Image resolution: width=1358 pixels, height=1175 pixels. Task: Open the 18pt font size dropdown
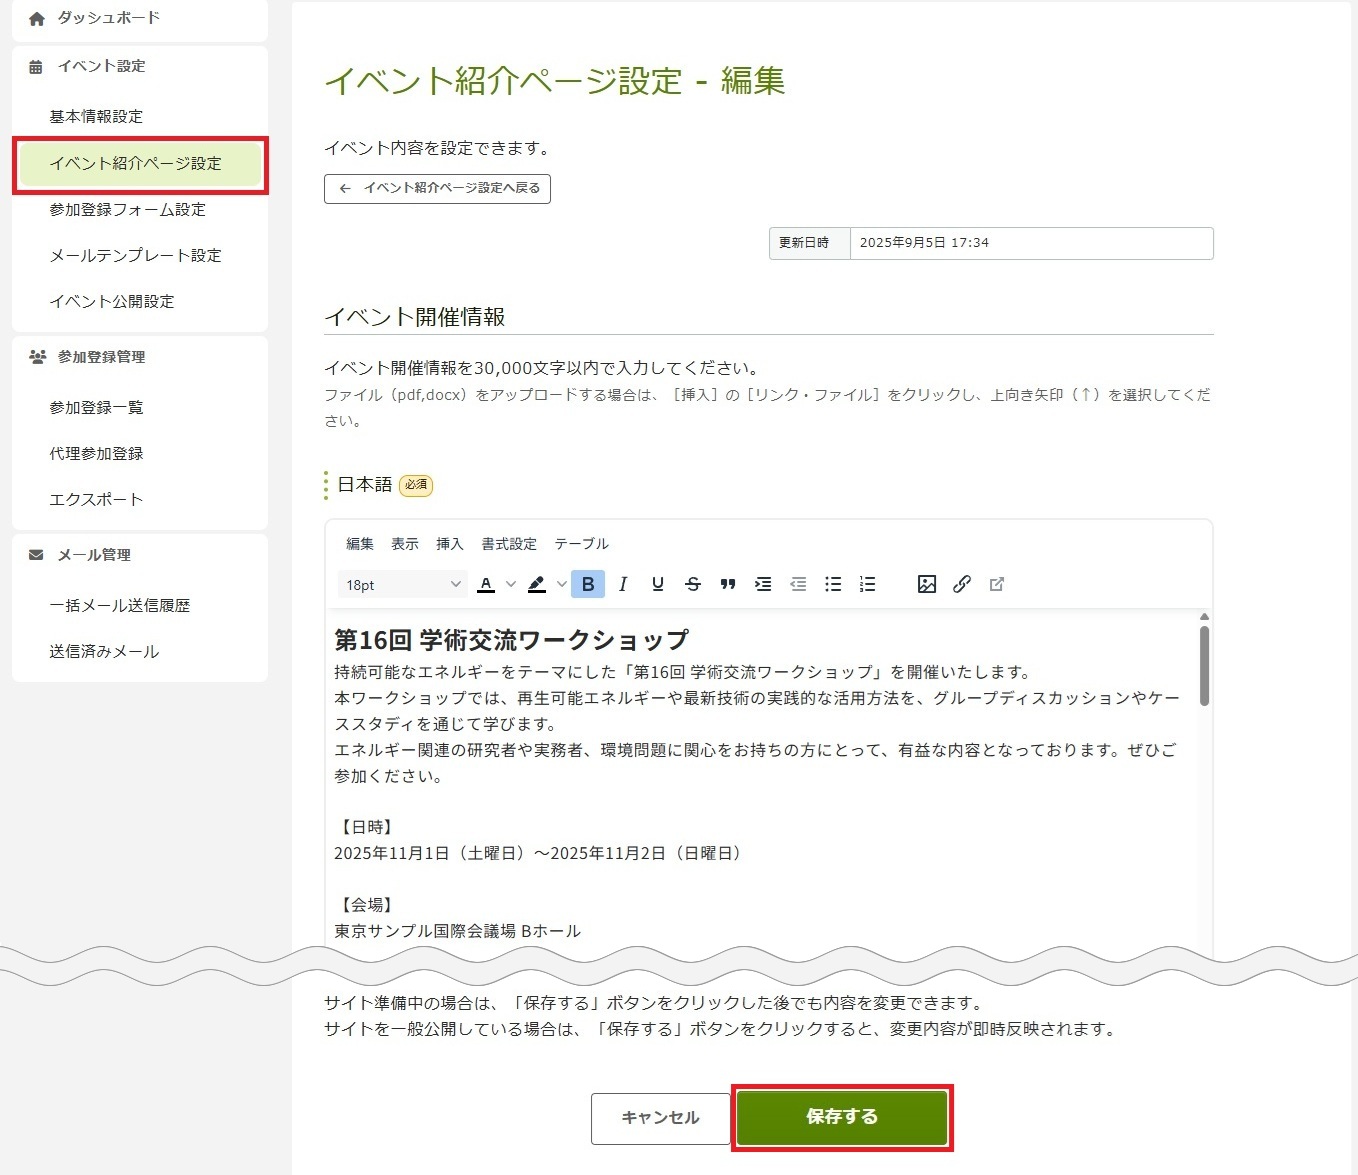click(402, 585)
